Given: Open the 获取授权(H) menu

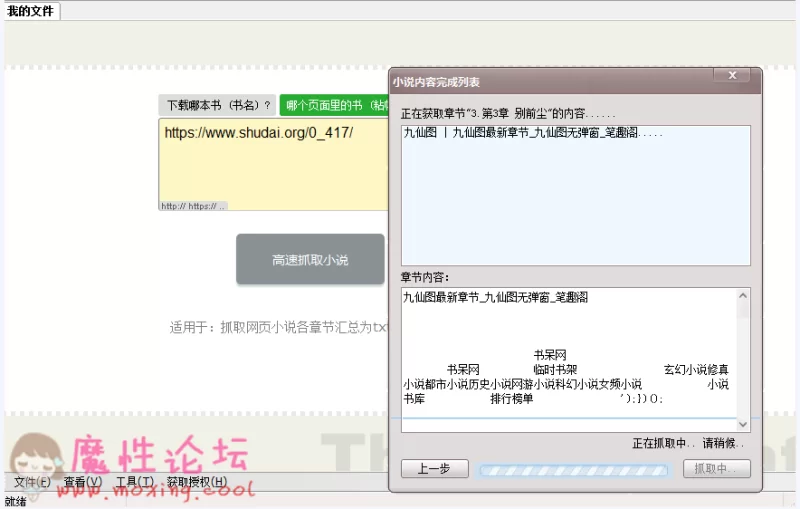Looking at the screenshot, I should pyautogui.click(x=196, y=481).
